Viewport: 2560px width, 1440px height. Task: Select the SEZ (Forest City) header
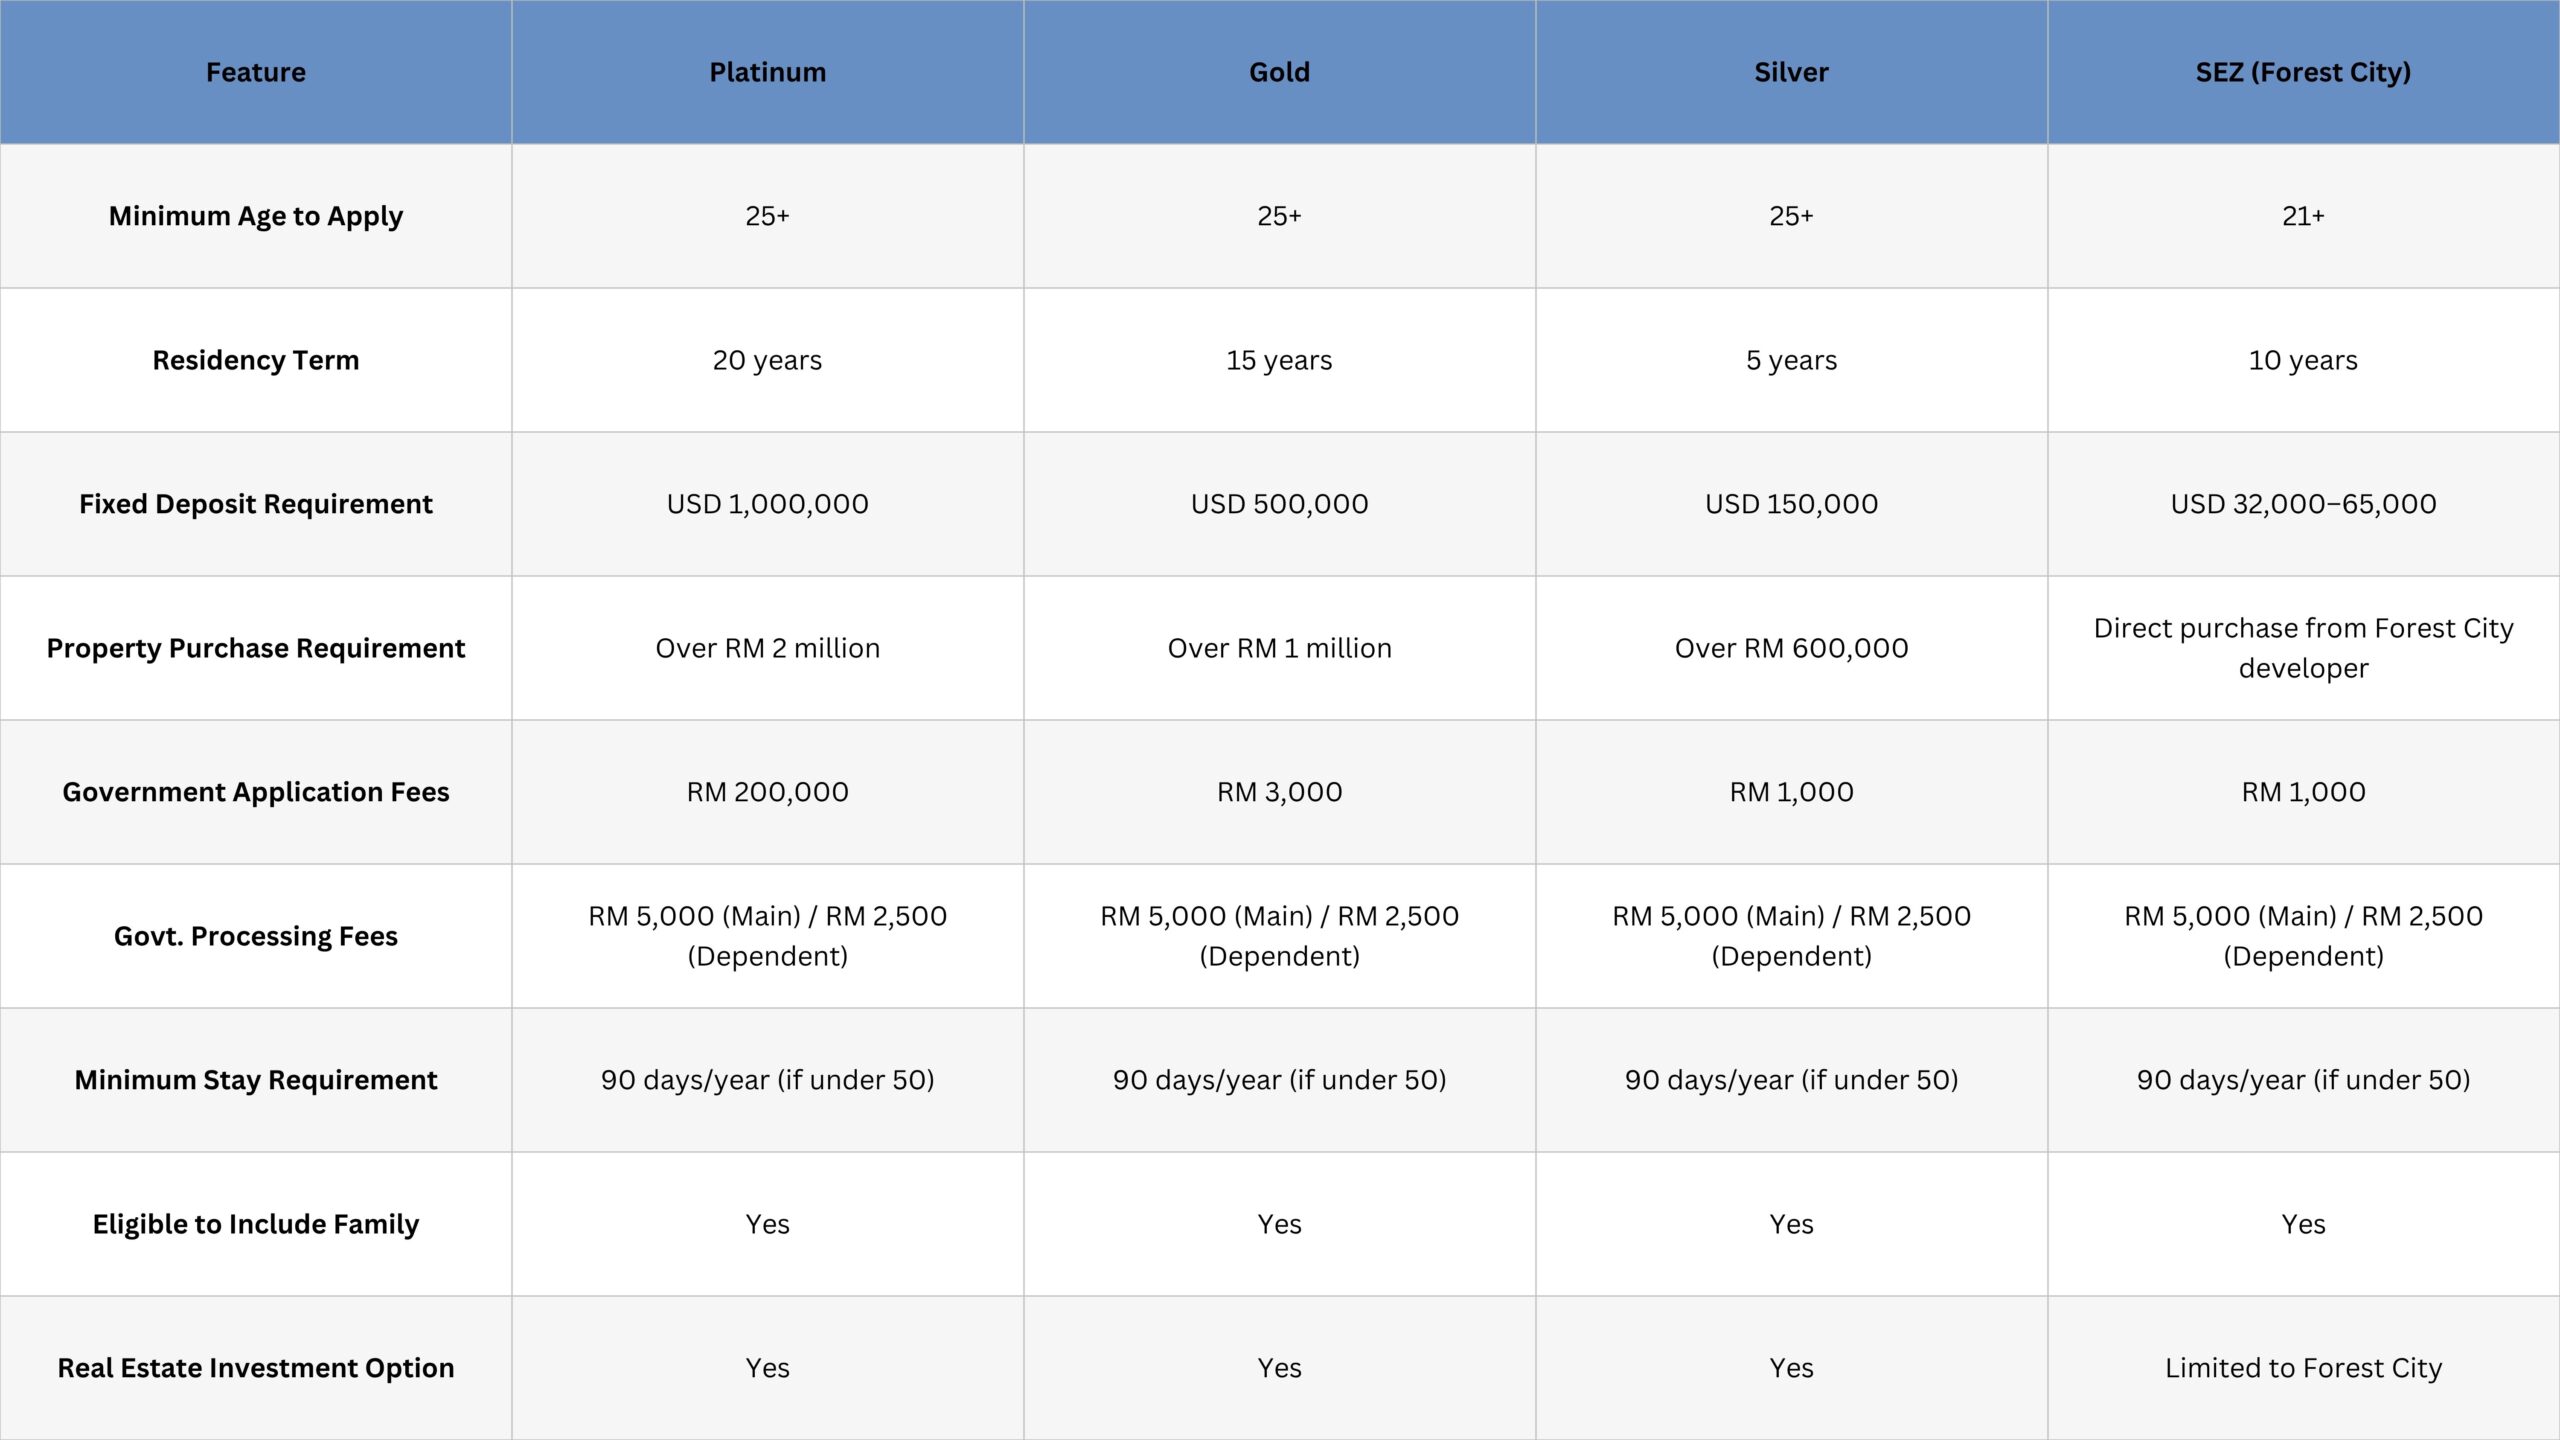tap(2303, 72)
